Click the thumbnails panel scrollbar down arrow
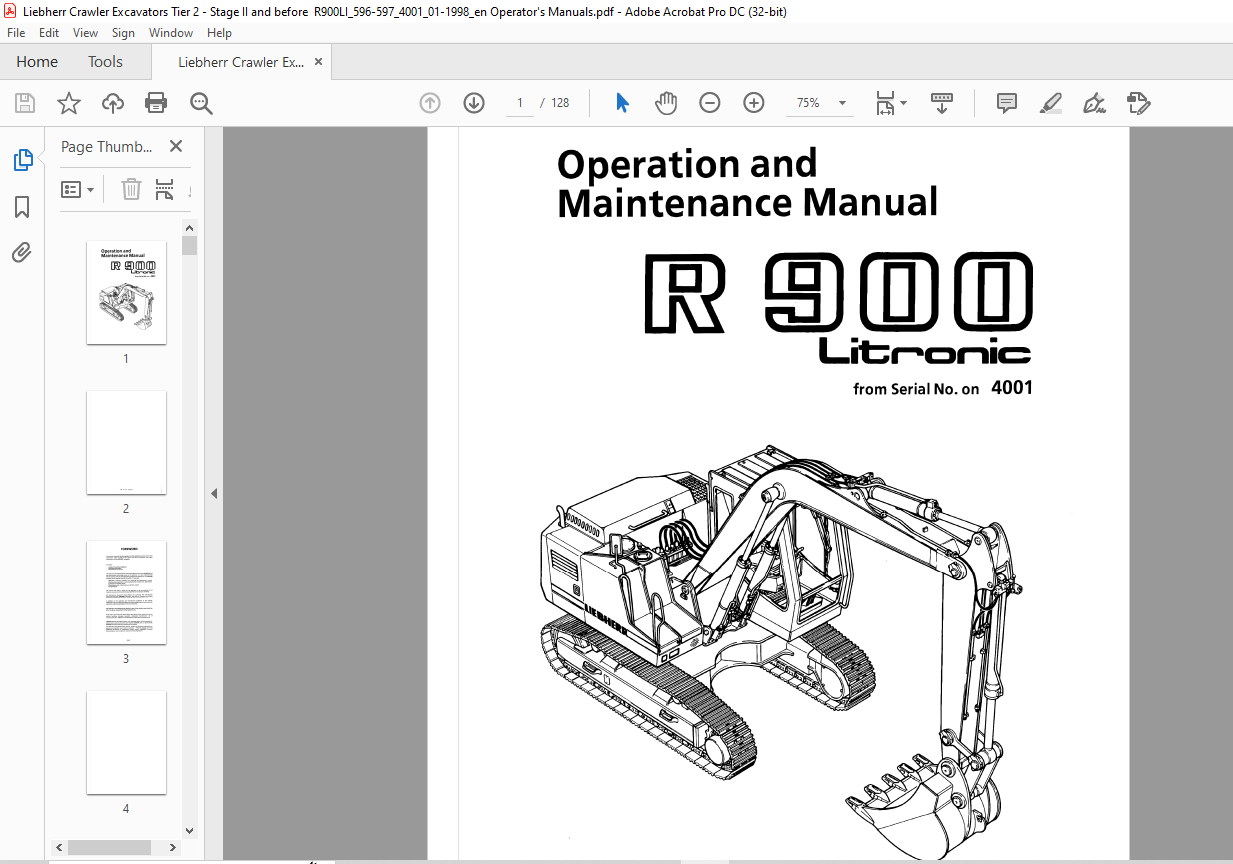This screenshot has width=1233, height=864. 189,830
